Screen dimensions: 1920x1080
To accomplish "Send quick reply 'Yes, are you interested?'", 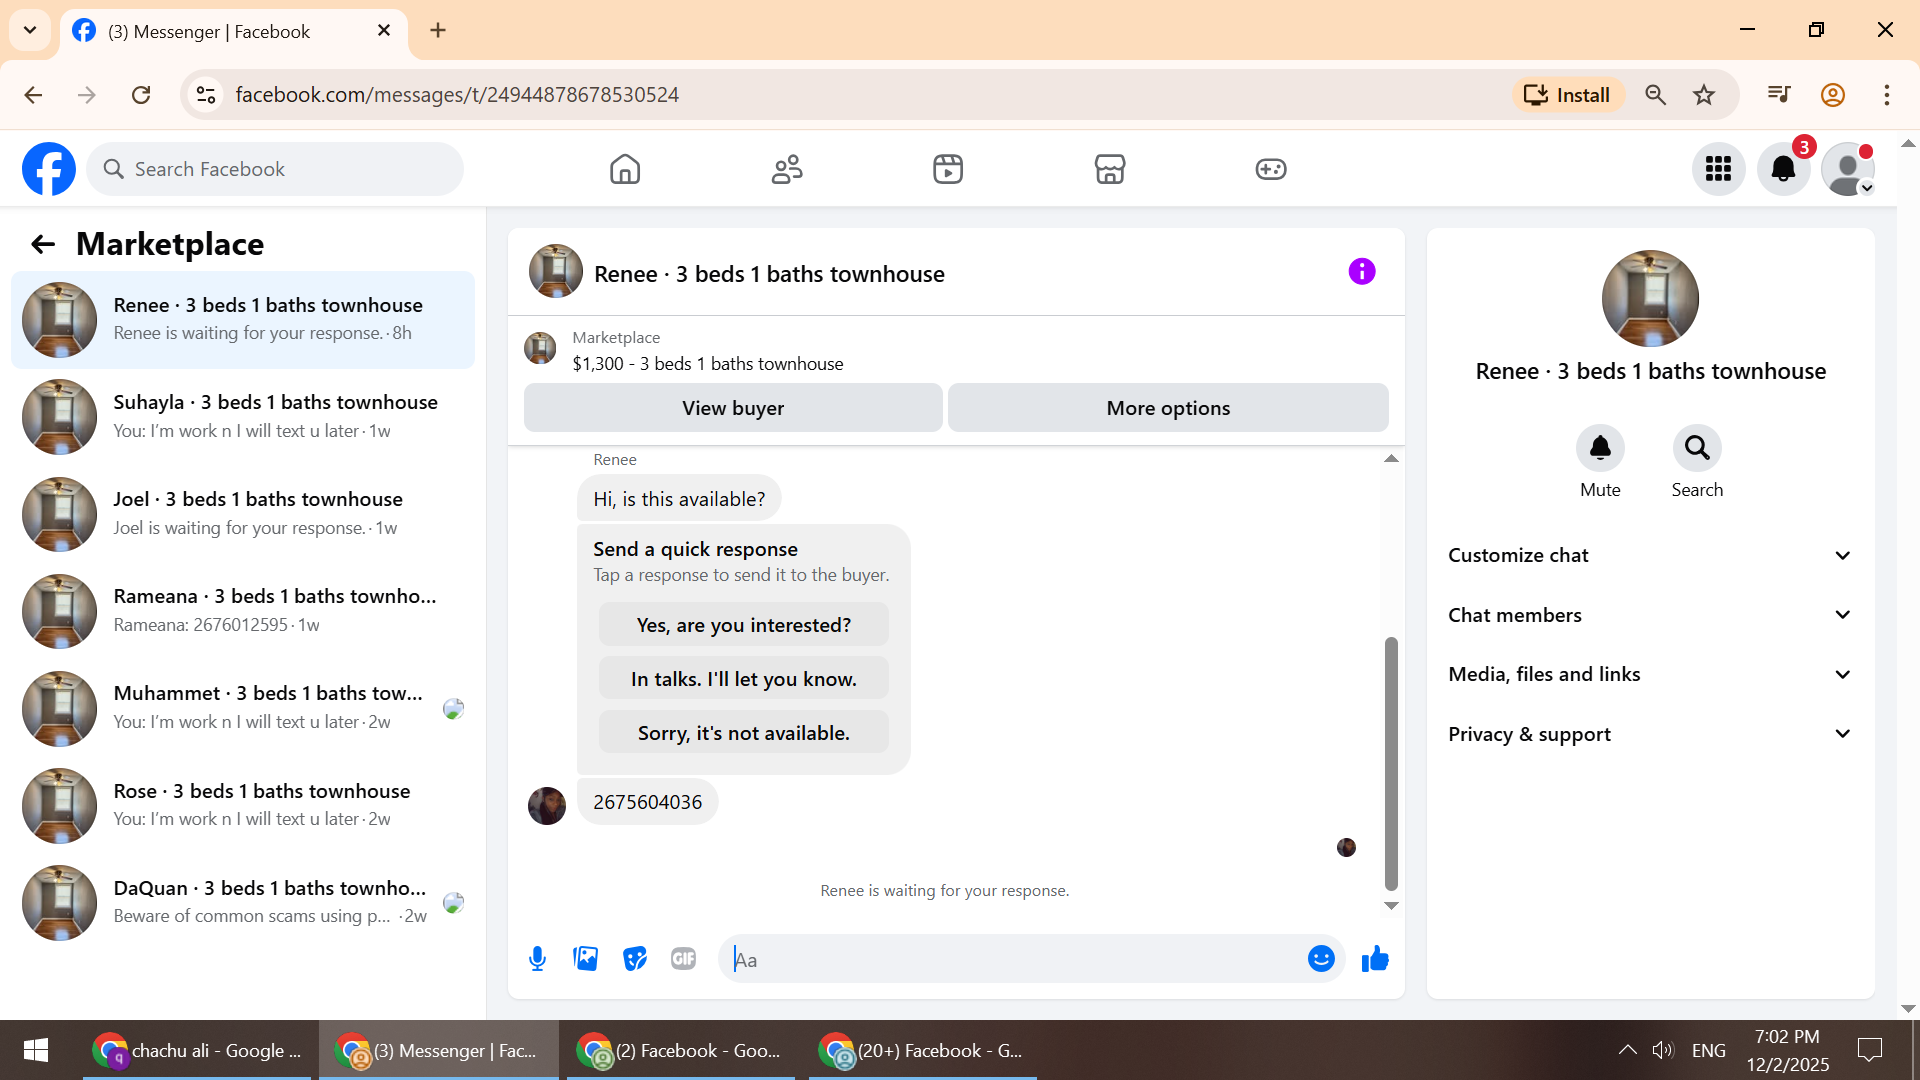I will 743,625.
